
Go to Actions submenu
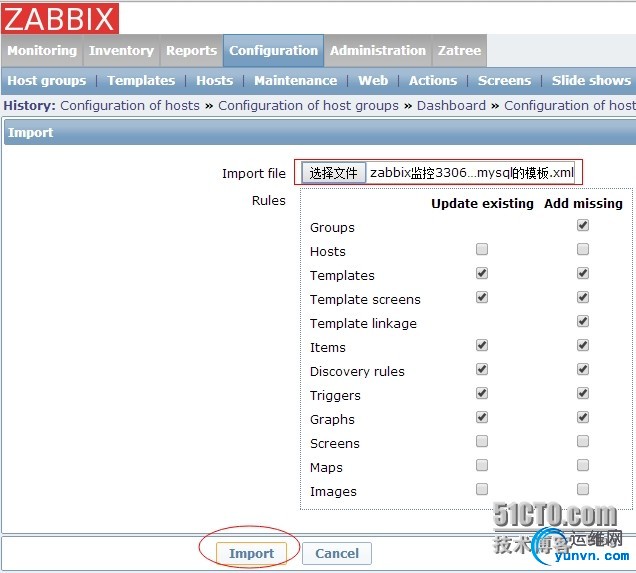point(433,81)
